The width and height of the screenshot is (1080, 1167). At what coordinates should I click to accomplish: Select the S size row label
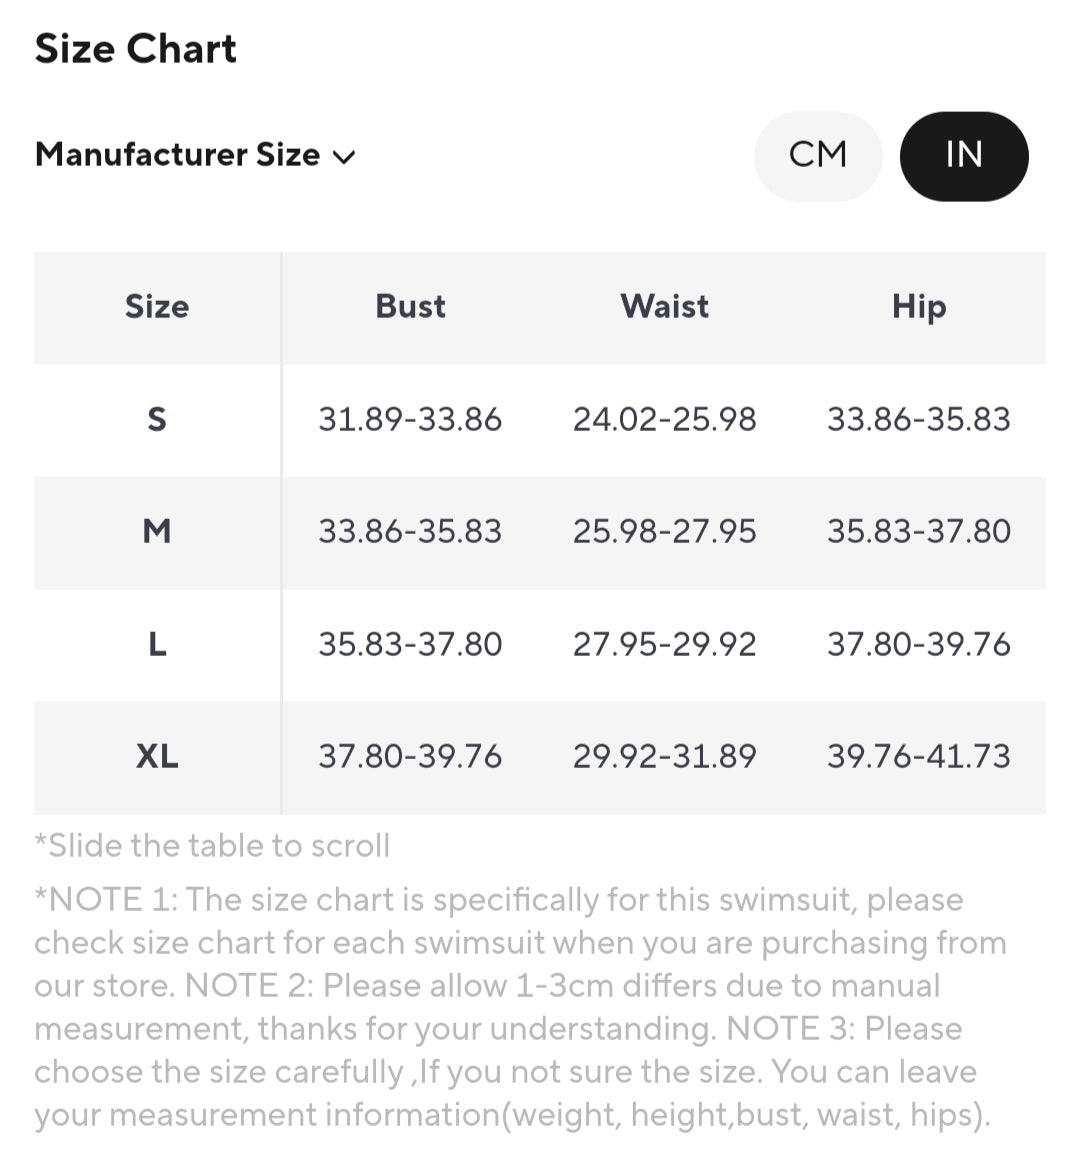pos(157,419)
